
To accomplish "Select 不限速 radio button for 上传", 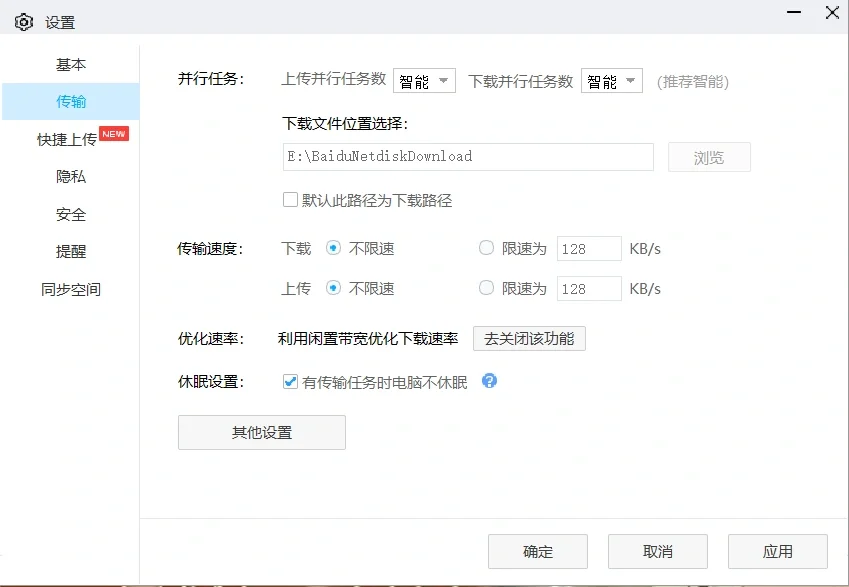I will 332,288.
